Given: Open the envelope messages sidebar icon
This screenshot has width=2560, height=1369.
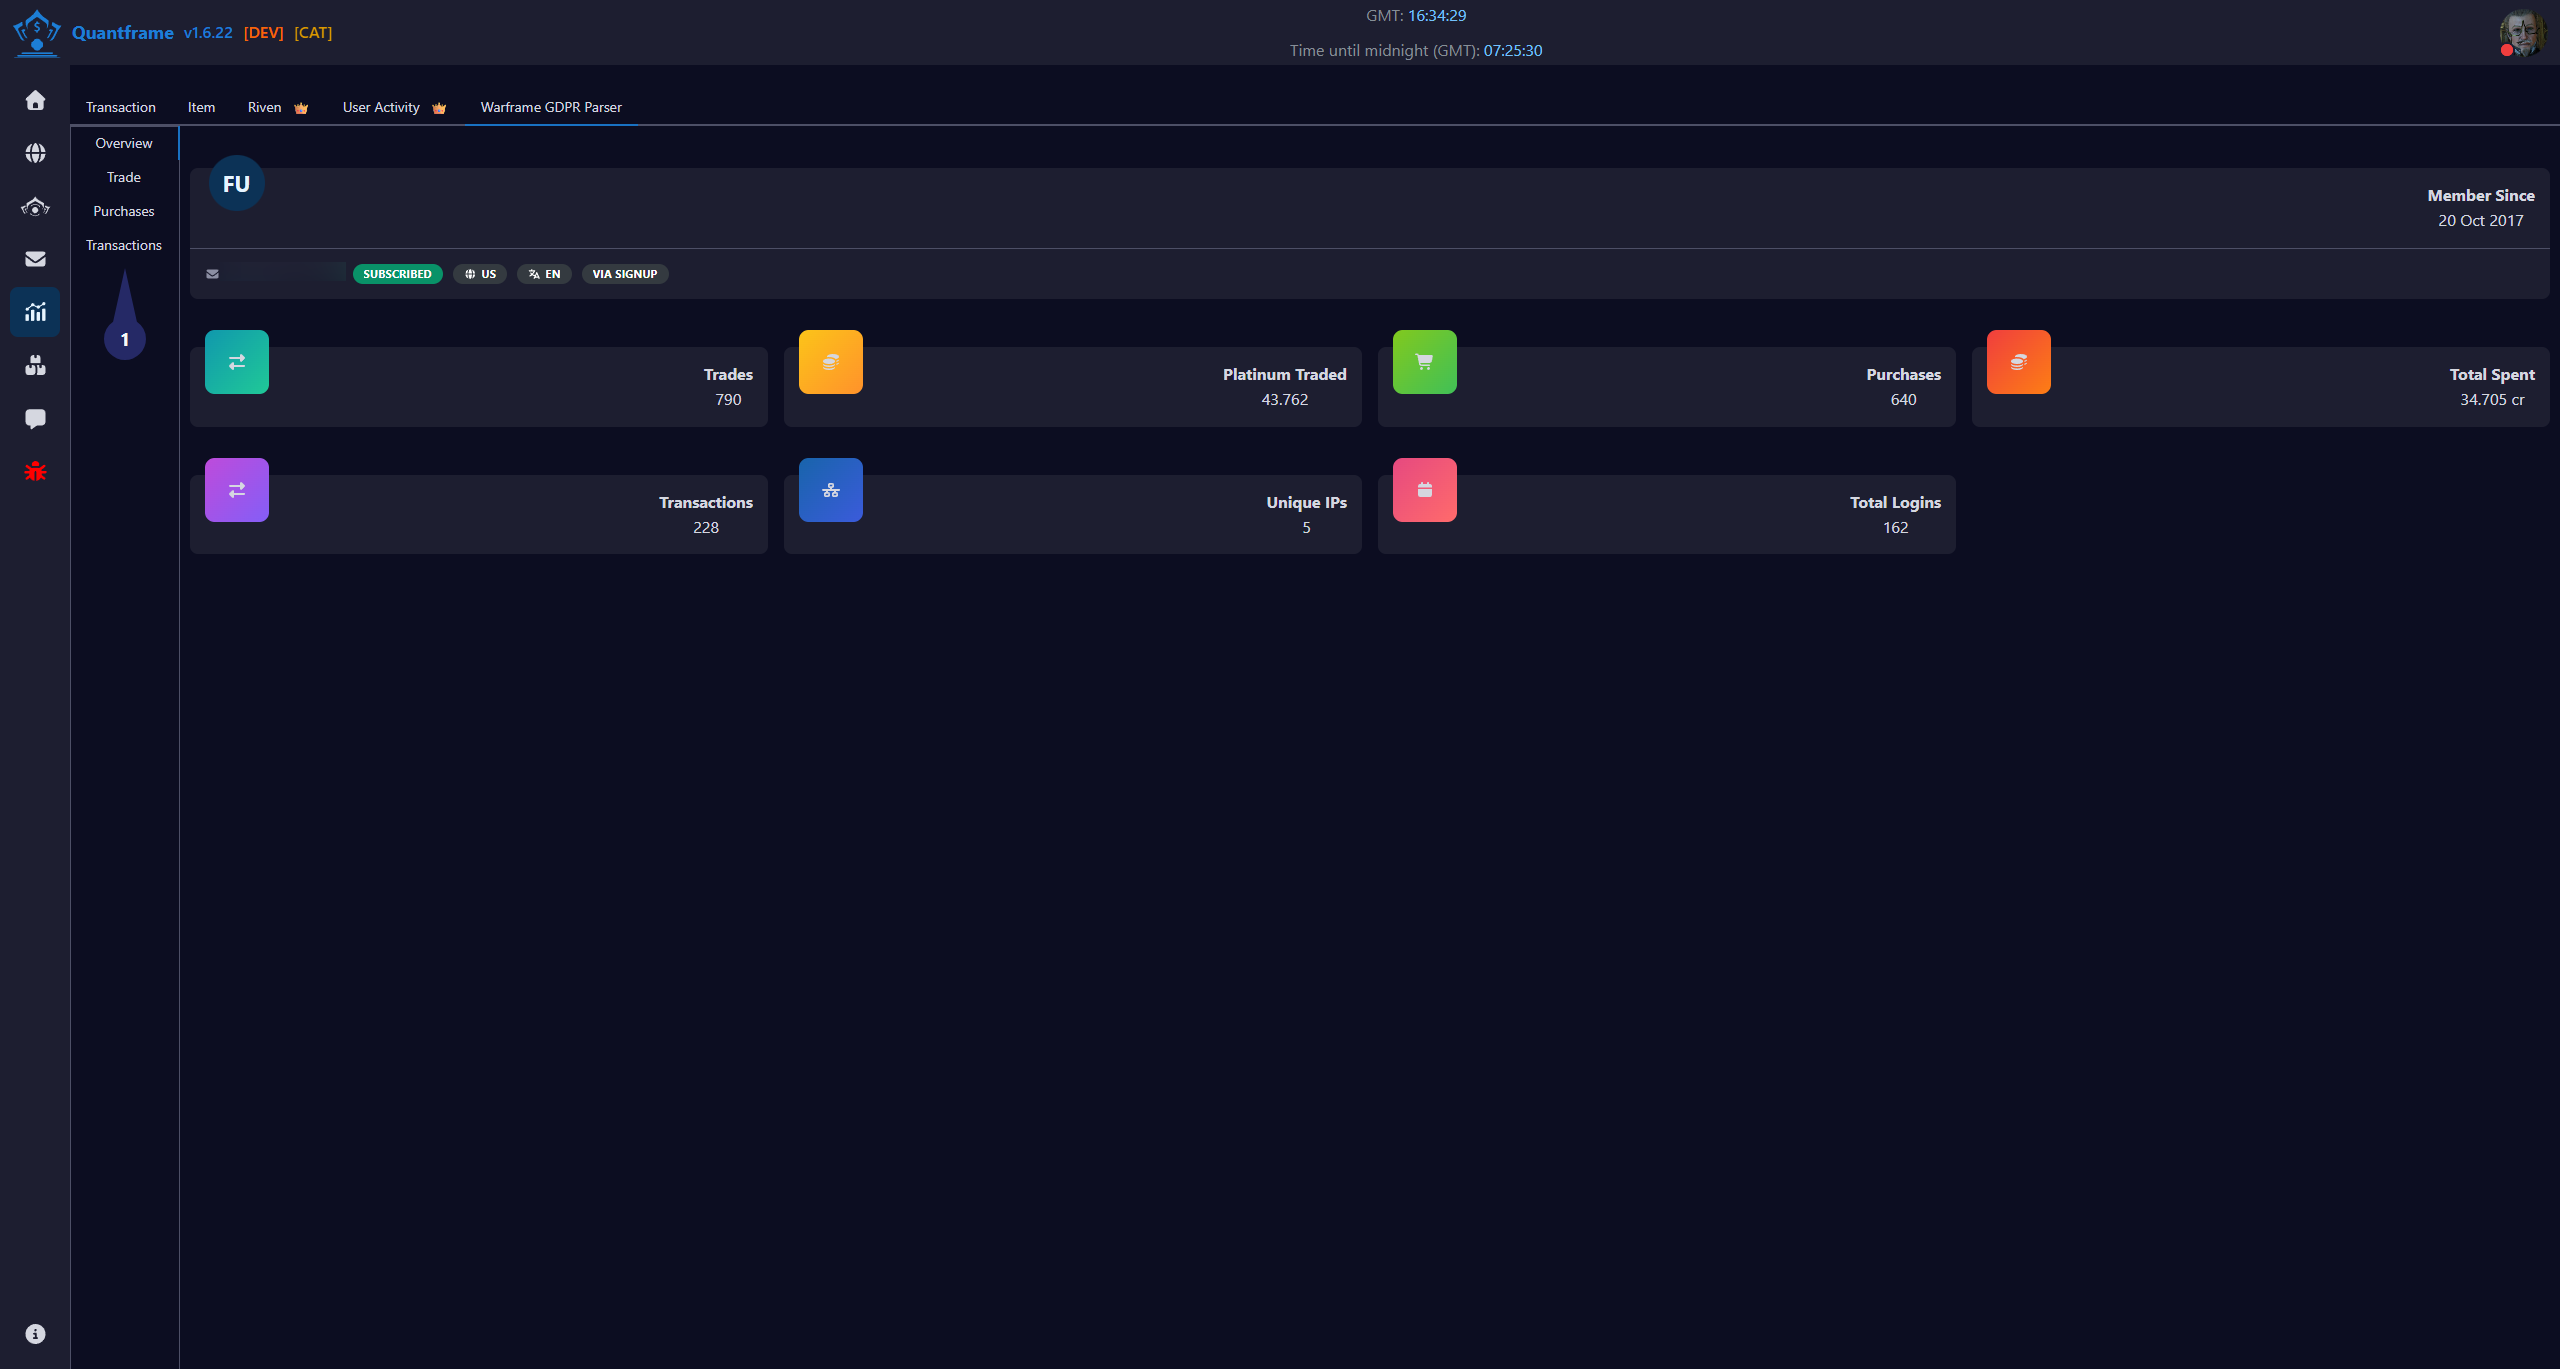Looking at the screenshot, I should pos(35,259).
